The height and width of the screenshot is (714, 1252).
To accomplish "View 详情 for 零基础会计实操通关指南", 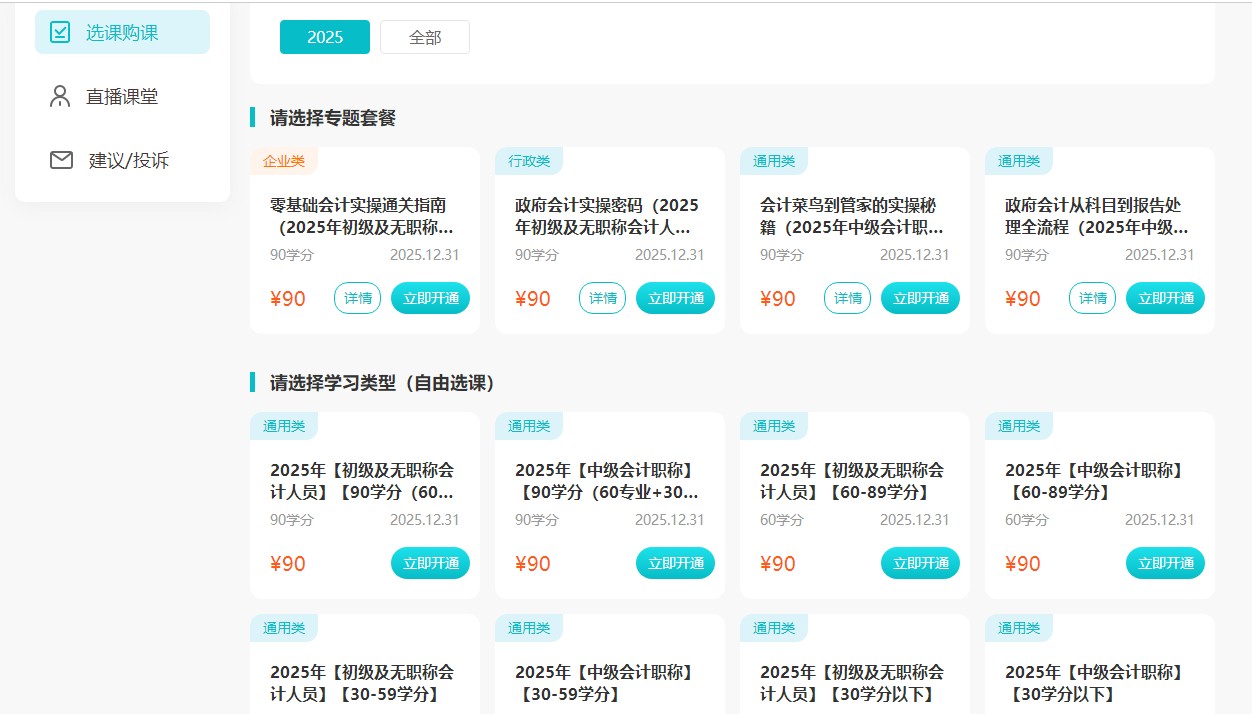I will 358,298.
